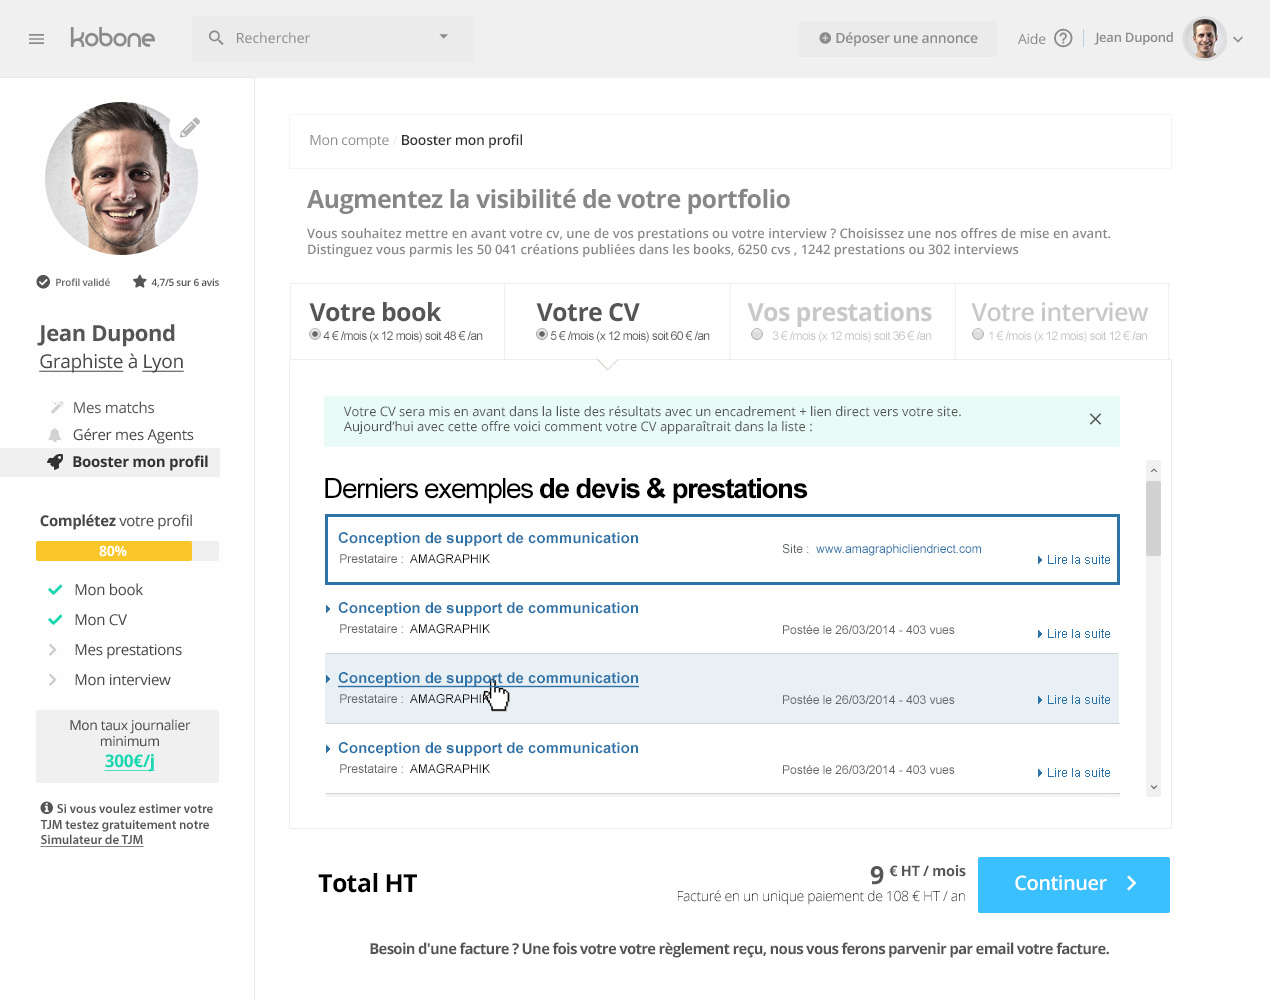This screenshot has width=1270, height=1000.
Task: Open the hamburger menu icon
Action: coord(37,39)
